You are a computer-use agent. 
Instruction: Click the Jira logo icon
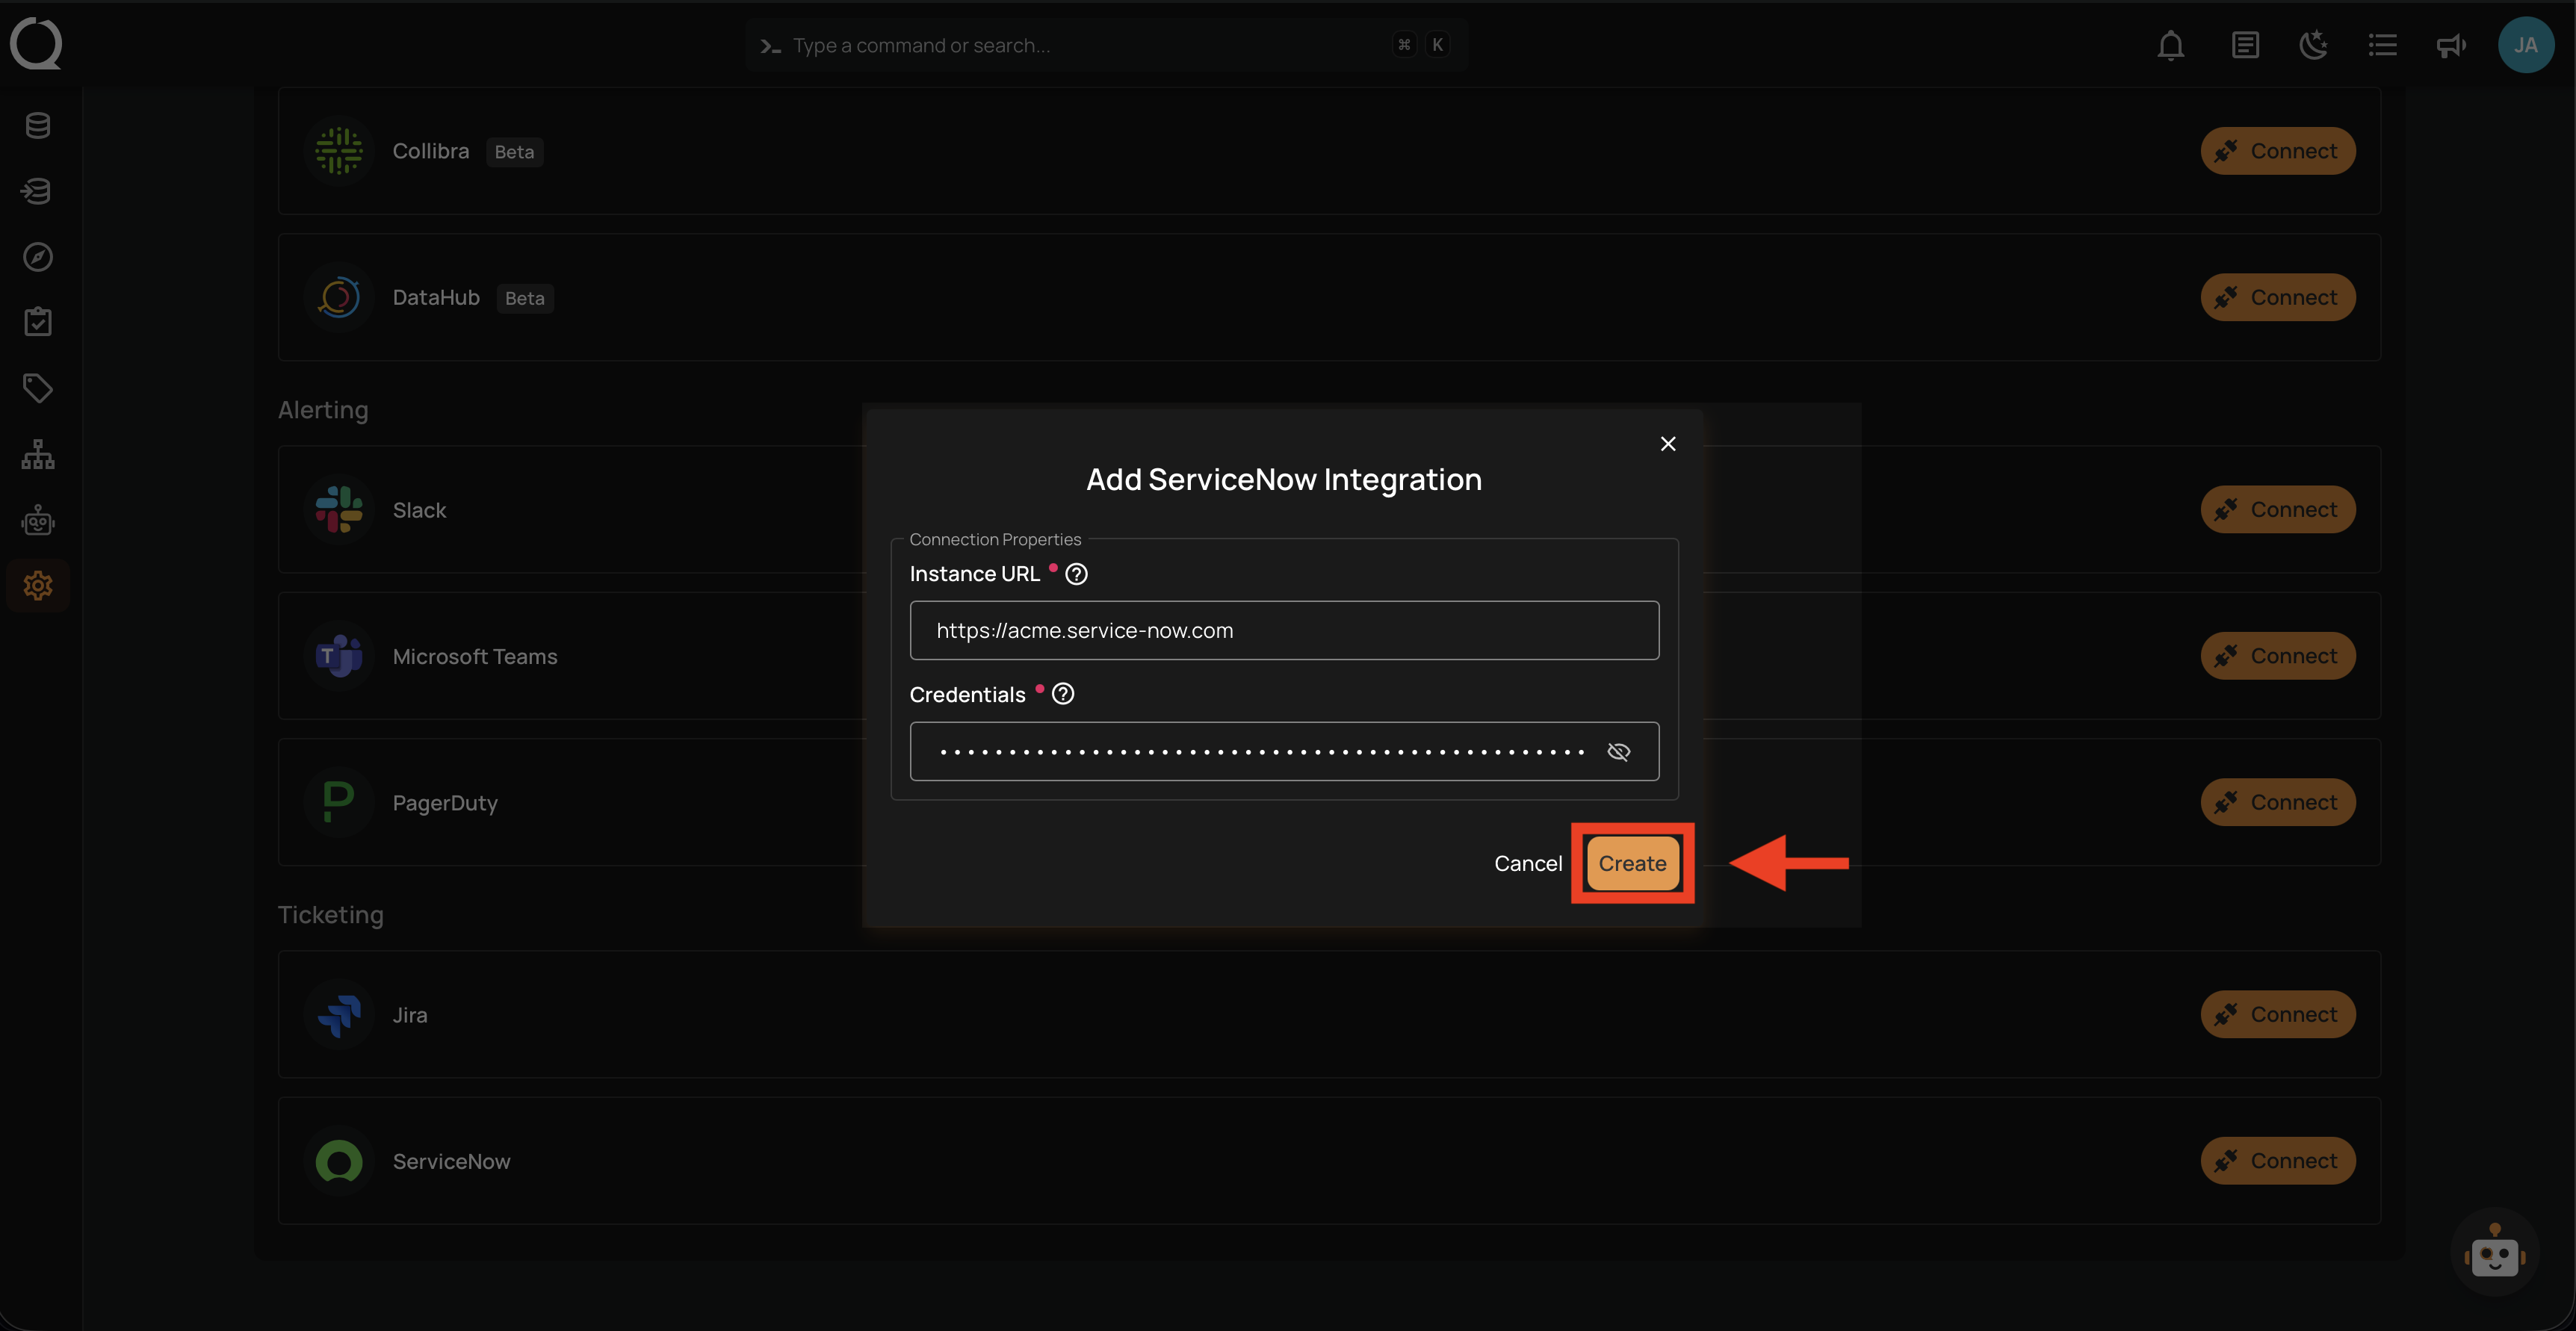pos(339,1014)
